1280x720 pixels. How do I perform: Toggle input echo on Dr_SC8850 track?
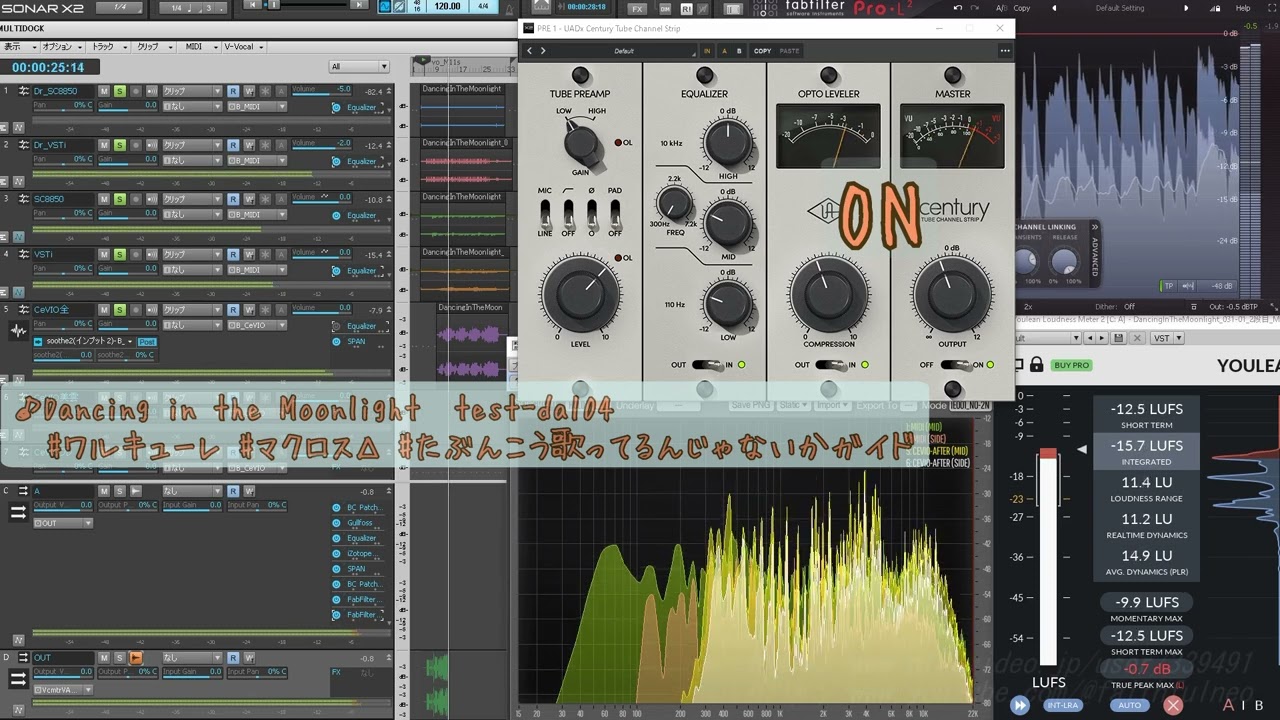tap(151, 90)
